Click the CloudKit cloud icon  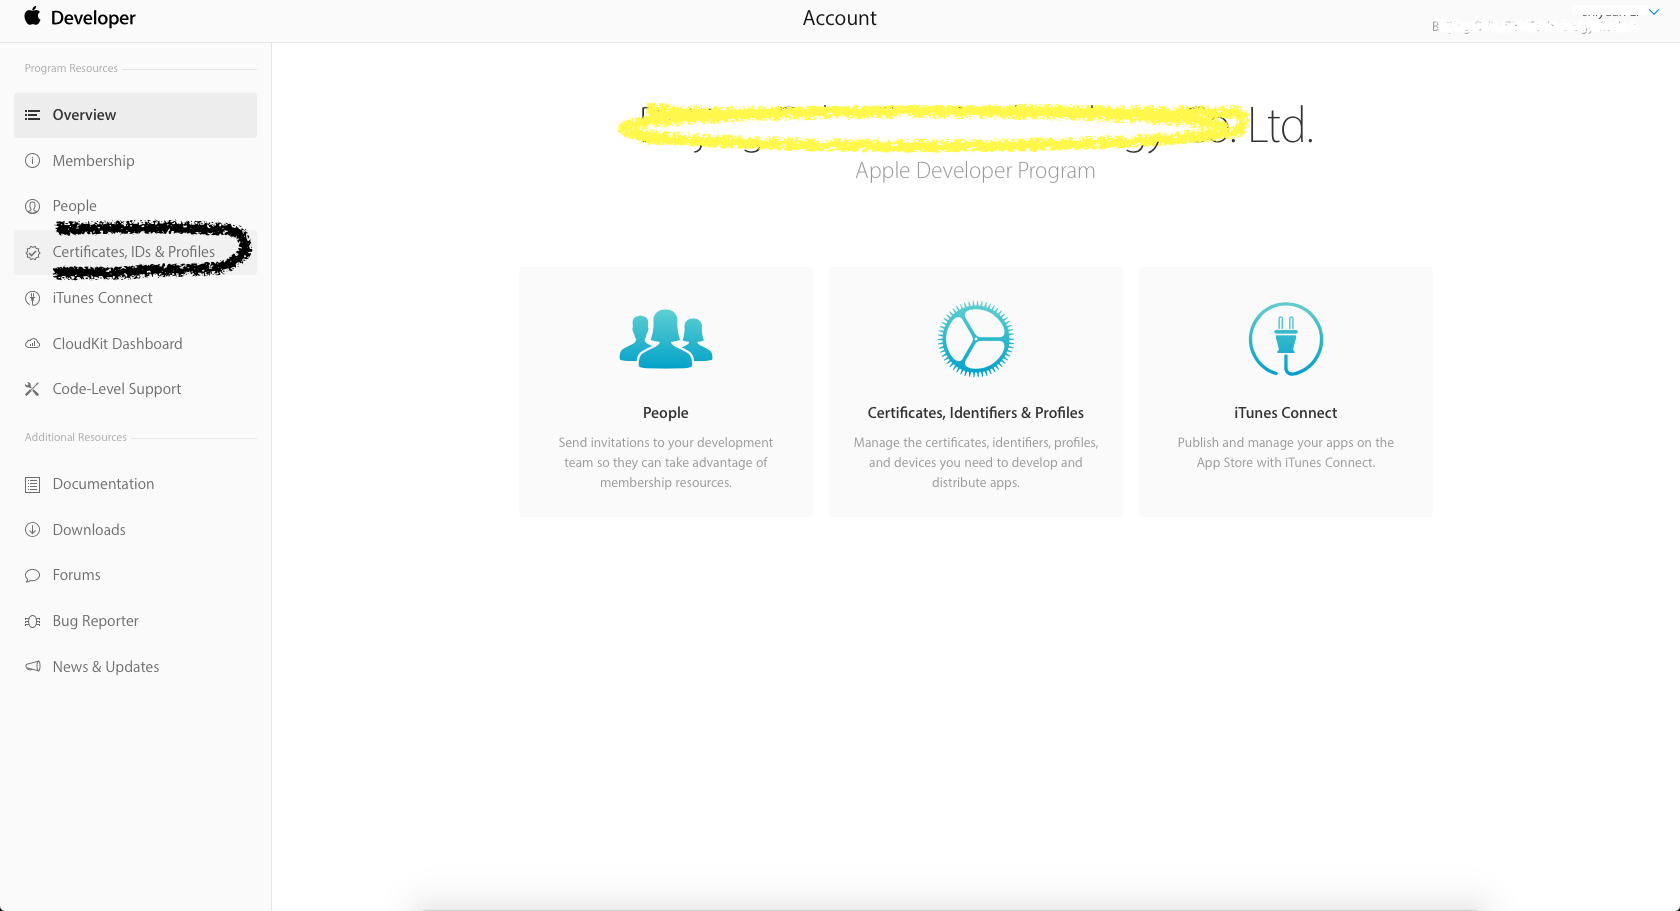[33, 344]
